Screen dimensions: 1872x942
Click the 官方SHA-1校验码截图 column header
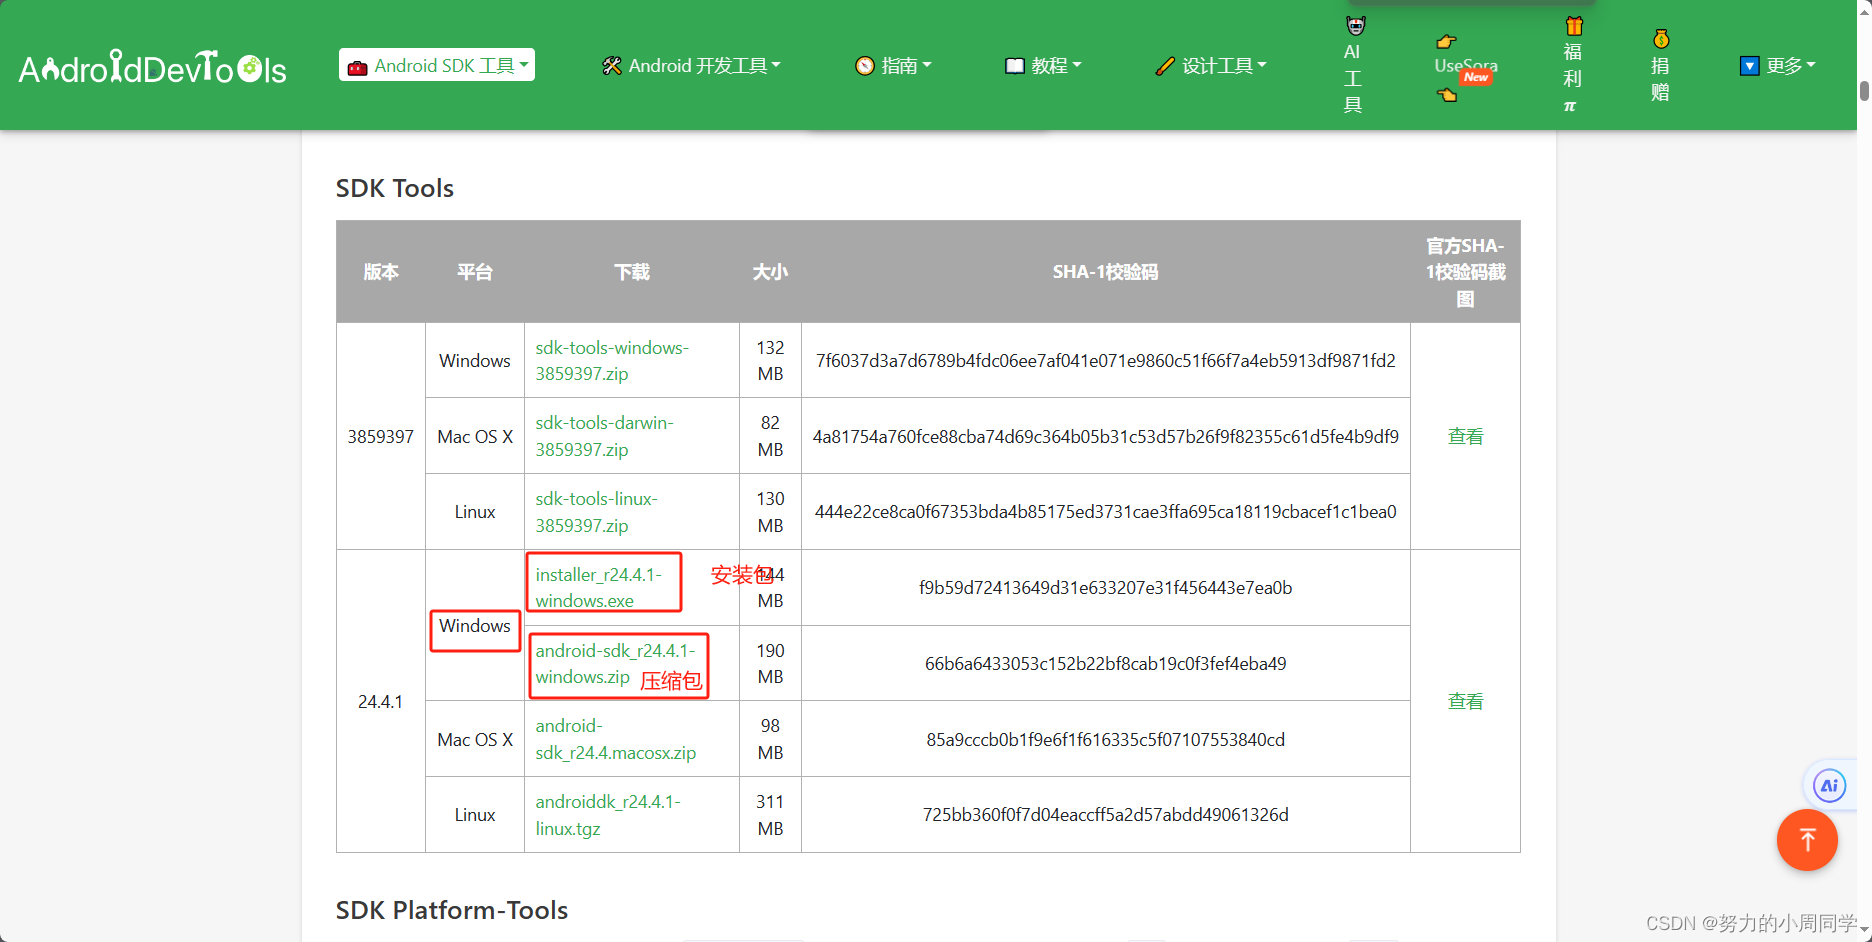(1465, 272)
